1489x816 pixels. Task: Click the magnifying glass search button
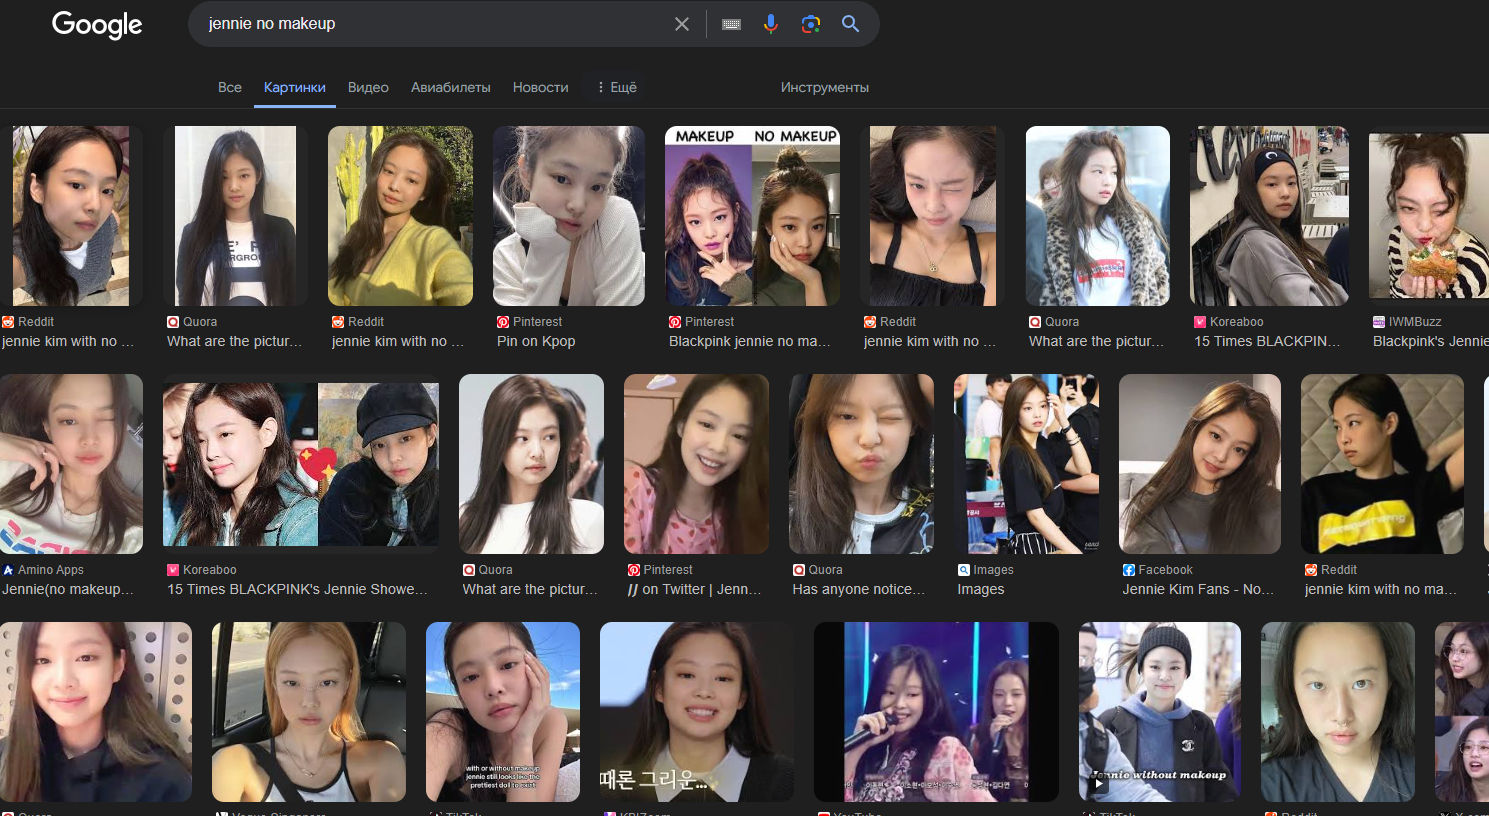(x=850, y=24)
